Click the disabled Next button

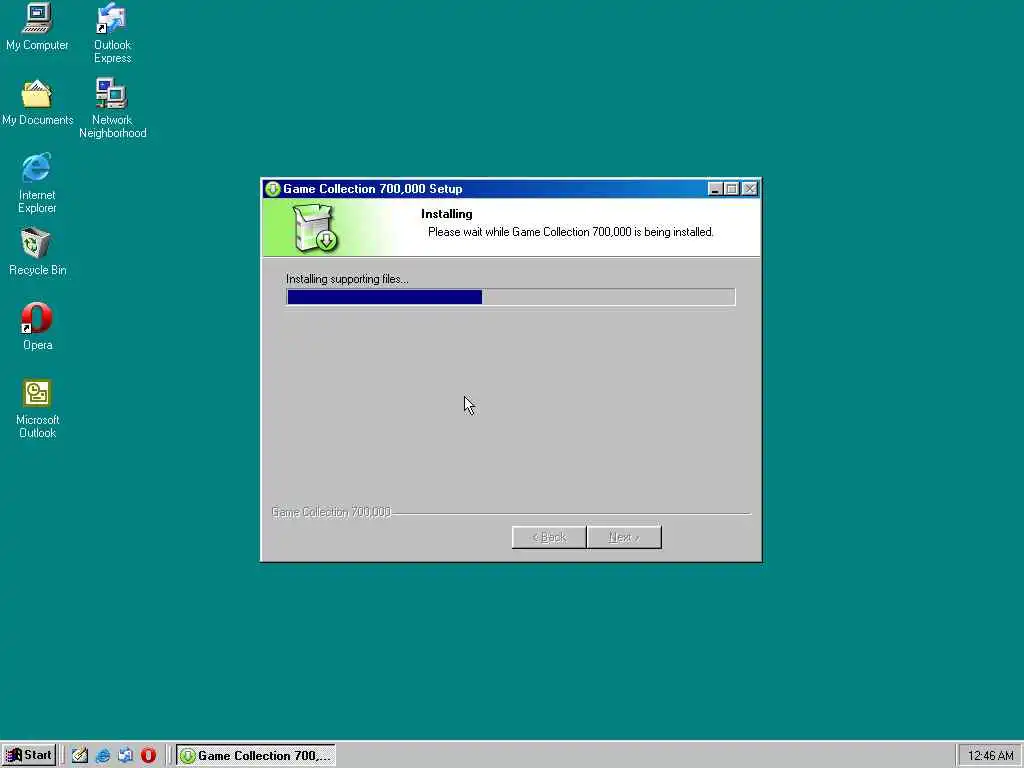click(624, 537)
